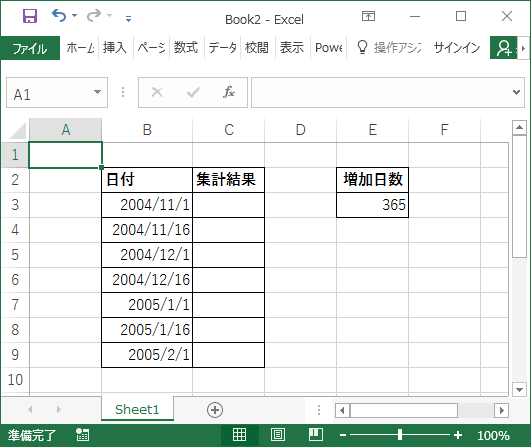This screenshot has width=531, height=447.
Task: Open the ribbon display options icon
Action: pos(368,16)
